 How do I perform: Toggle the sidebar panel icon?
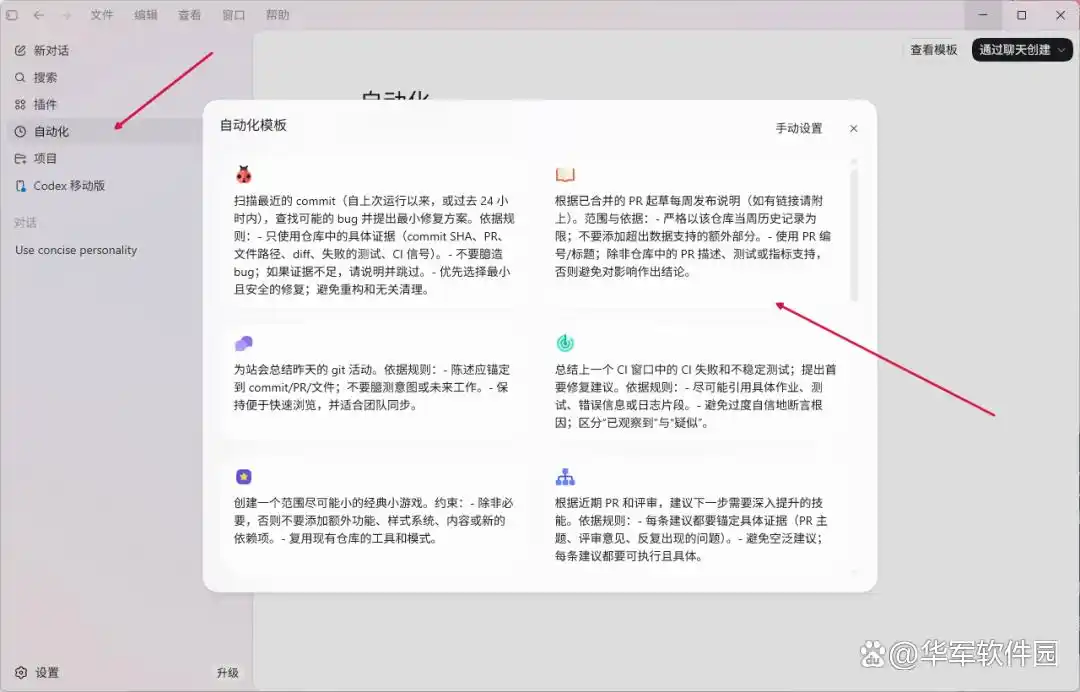[x=12, y=14]
